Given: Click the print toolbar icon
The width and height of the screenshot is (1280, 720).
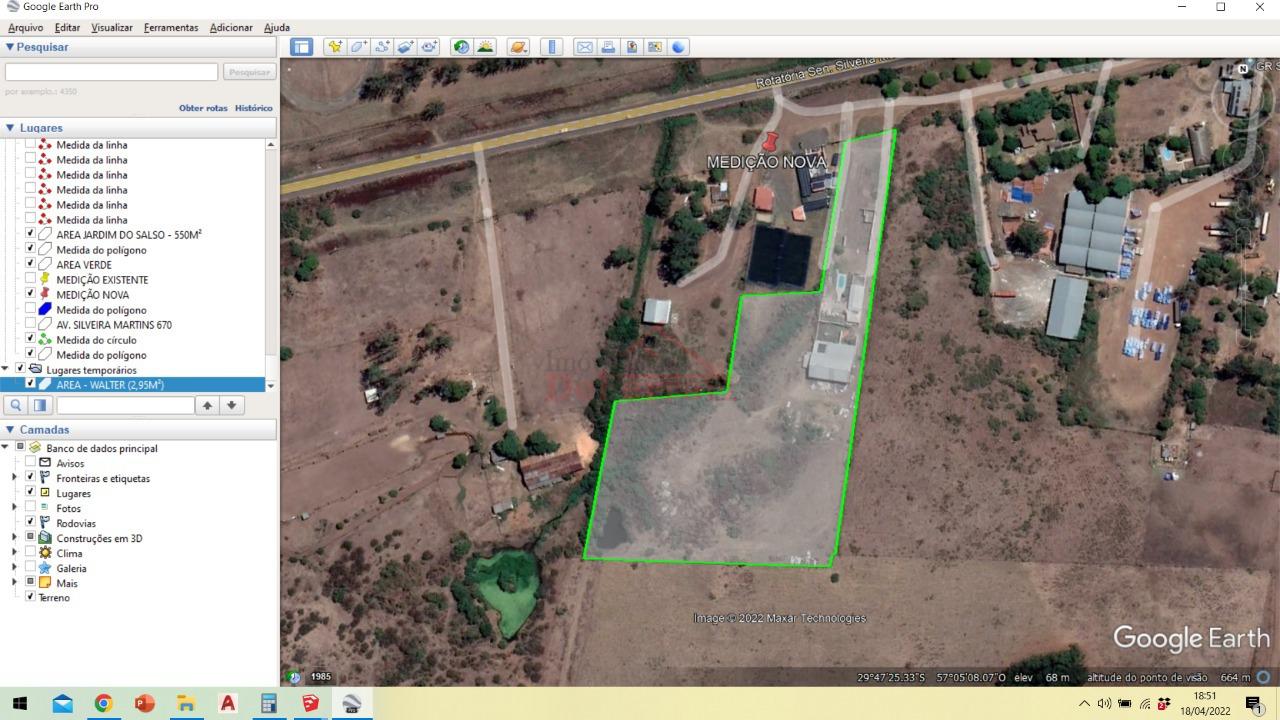Looking at the screenshot, I should pos(608,47).
